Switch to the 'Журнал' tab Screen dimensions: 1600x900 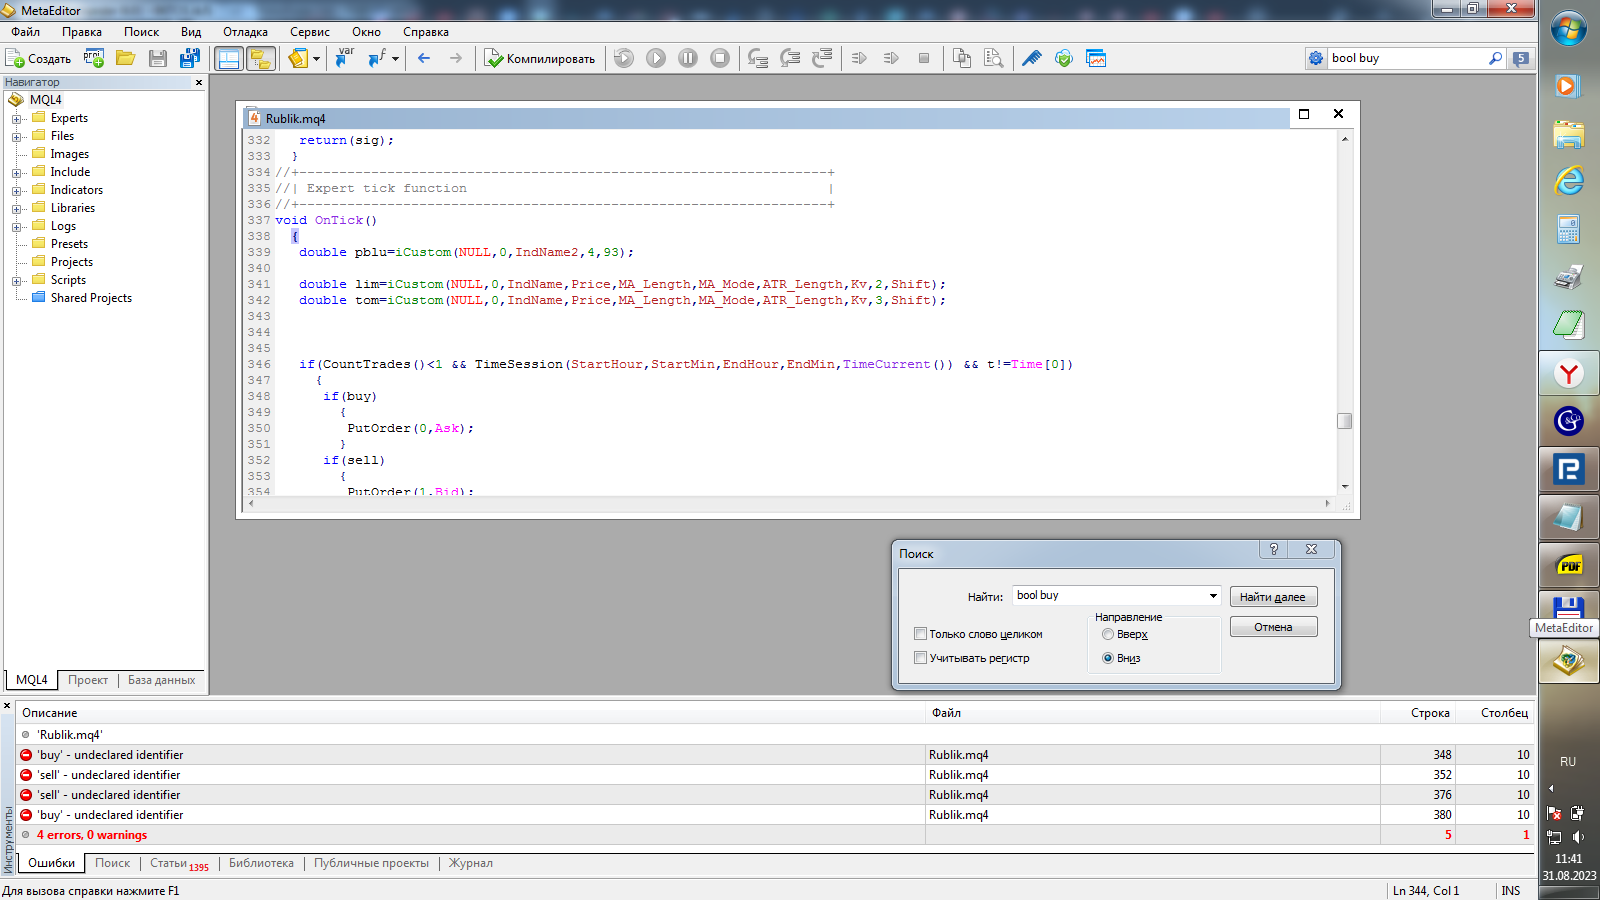click(x=470, y=863)
